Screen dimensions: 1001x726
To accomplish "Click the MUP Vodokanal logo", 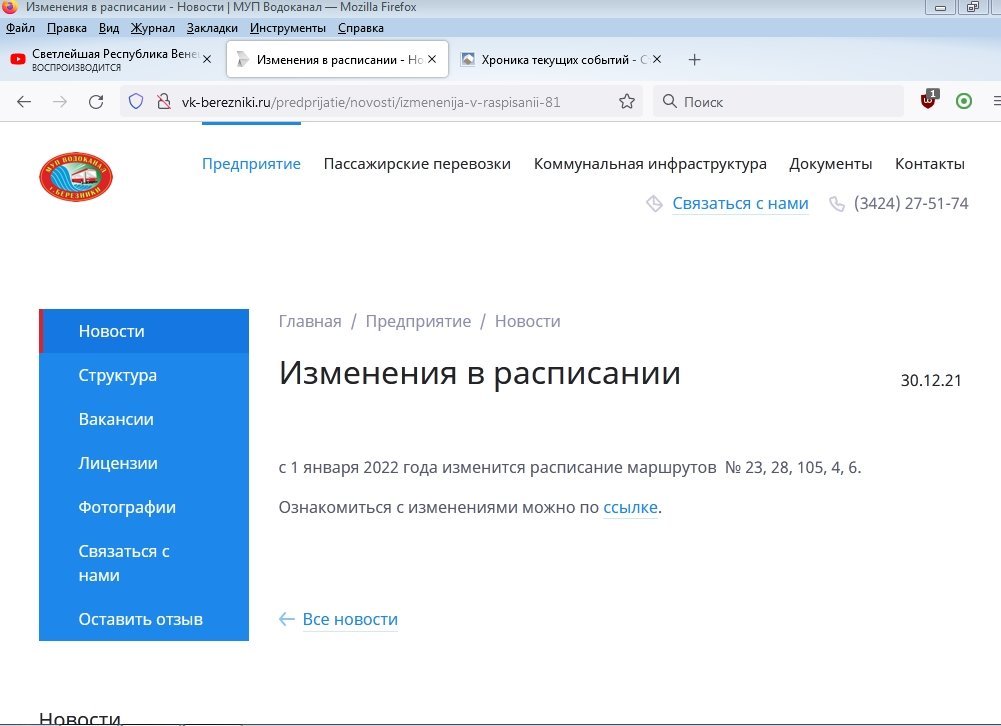I will coord(76,177).
